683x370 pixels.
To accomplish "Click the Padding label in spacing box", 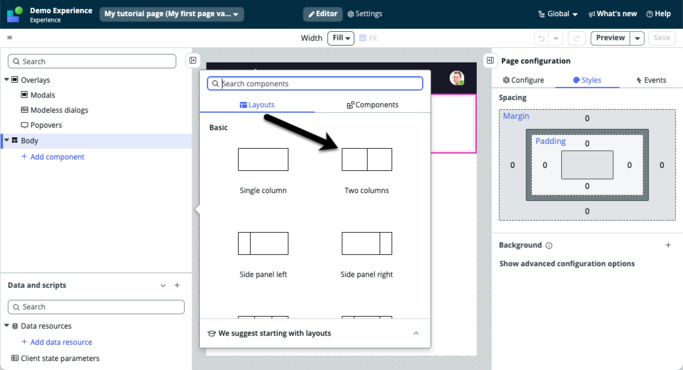I will pos(551,141).
